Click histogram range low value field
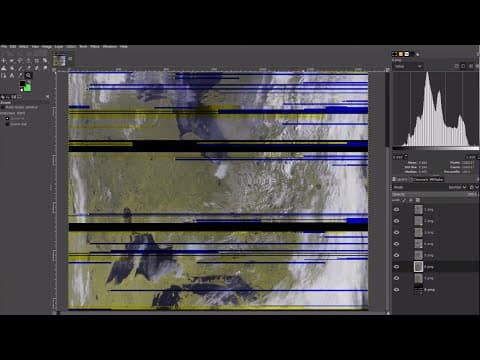The width and height of the screenshot is (480, 360). tap(398, 157)
